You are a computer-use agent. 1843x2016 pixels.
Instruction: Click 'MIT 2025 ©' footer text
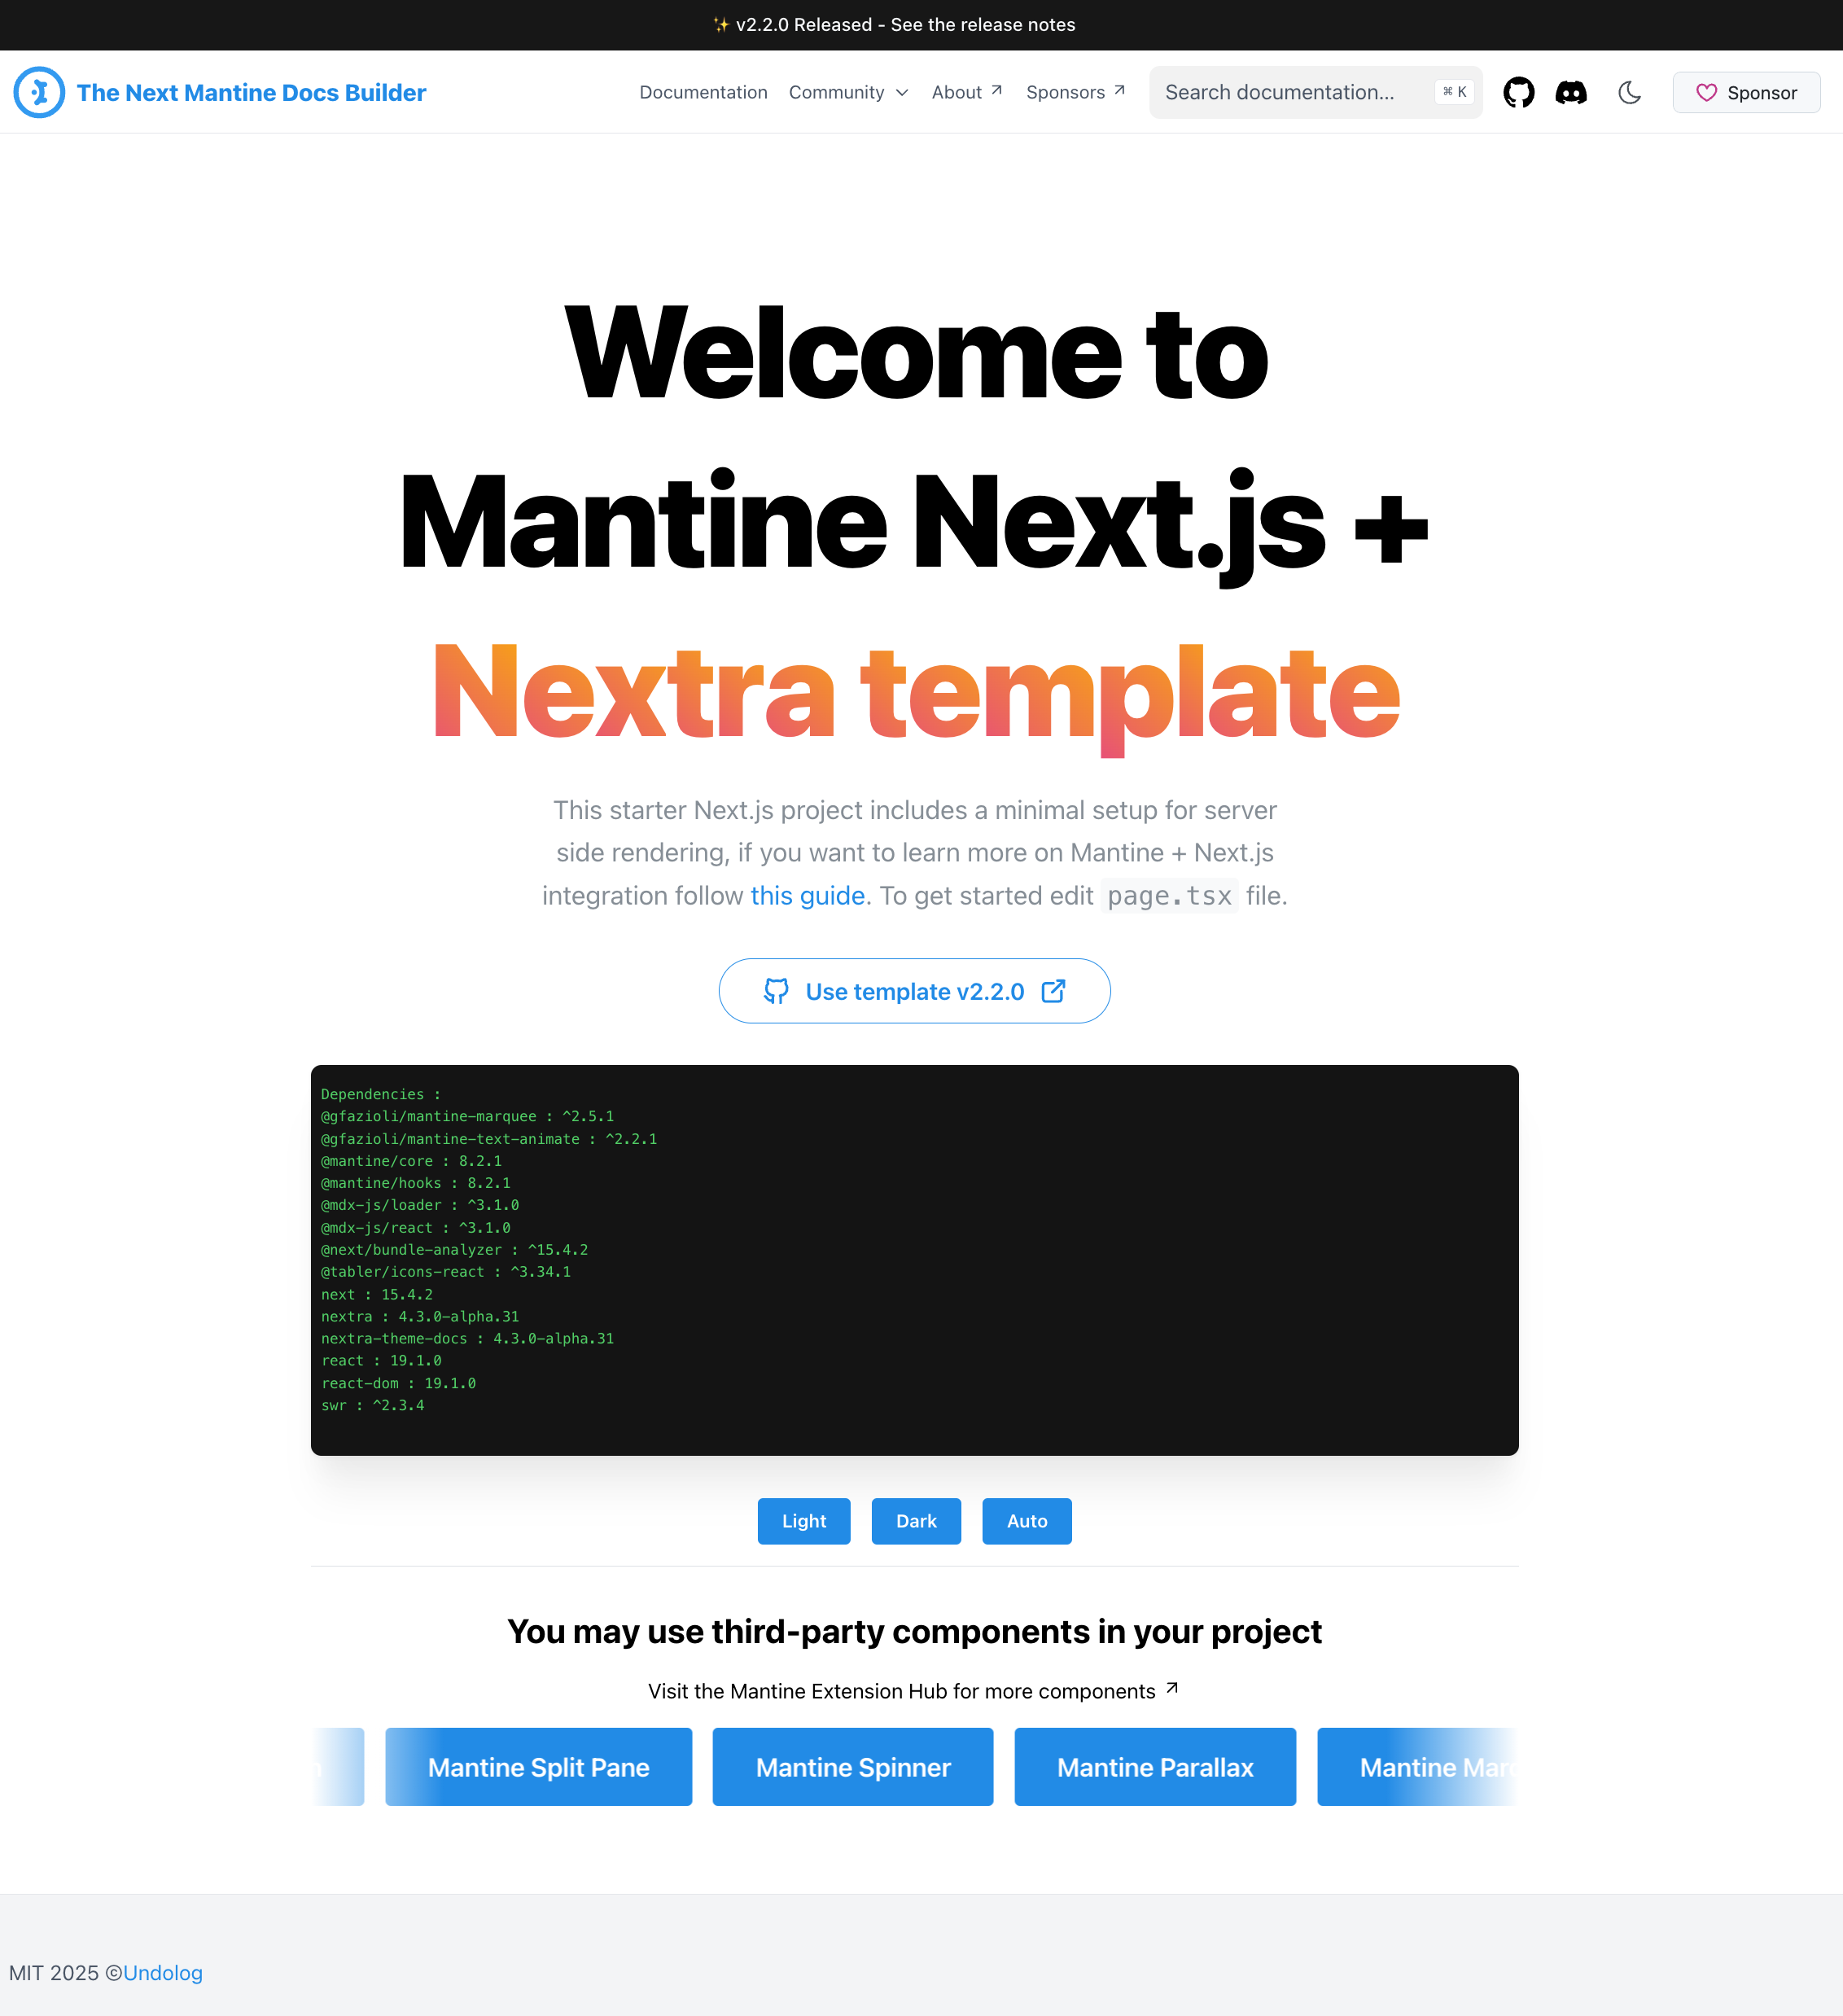click(x=65, y=1973)
